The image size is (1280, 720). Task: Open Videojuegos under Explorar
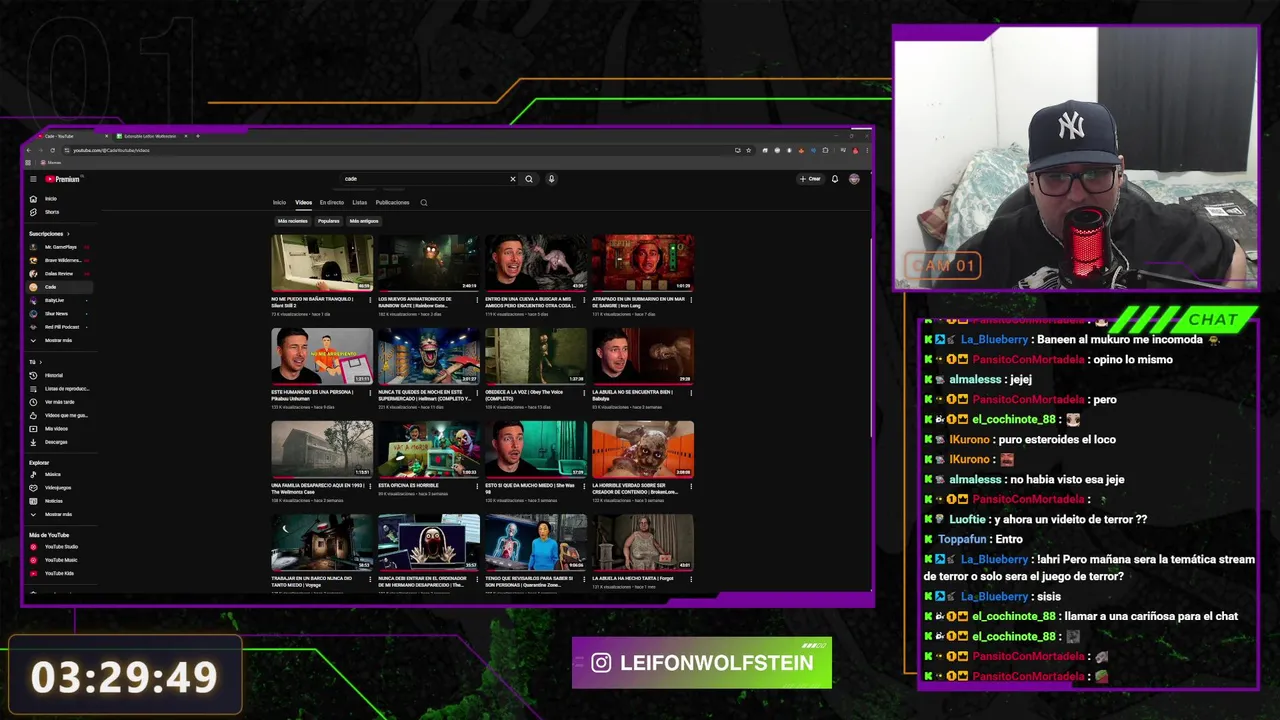(60, 487)
